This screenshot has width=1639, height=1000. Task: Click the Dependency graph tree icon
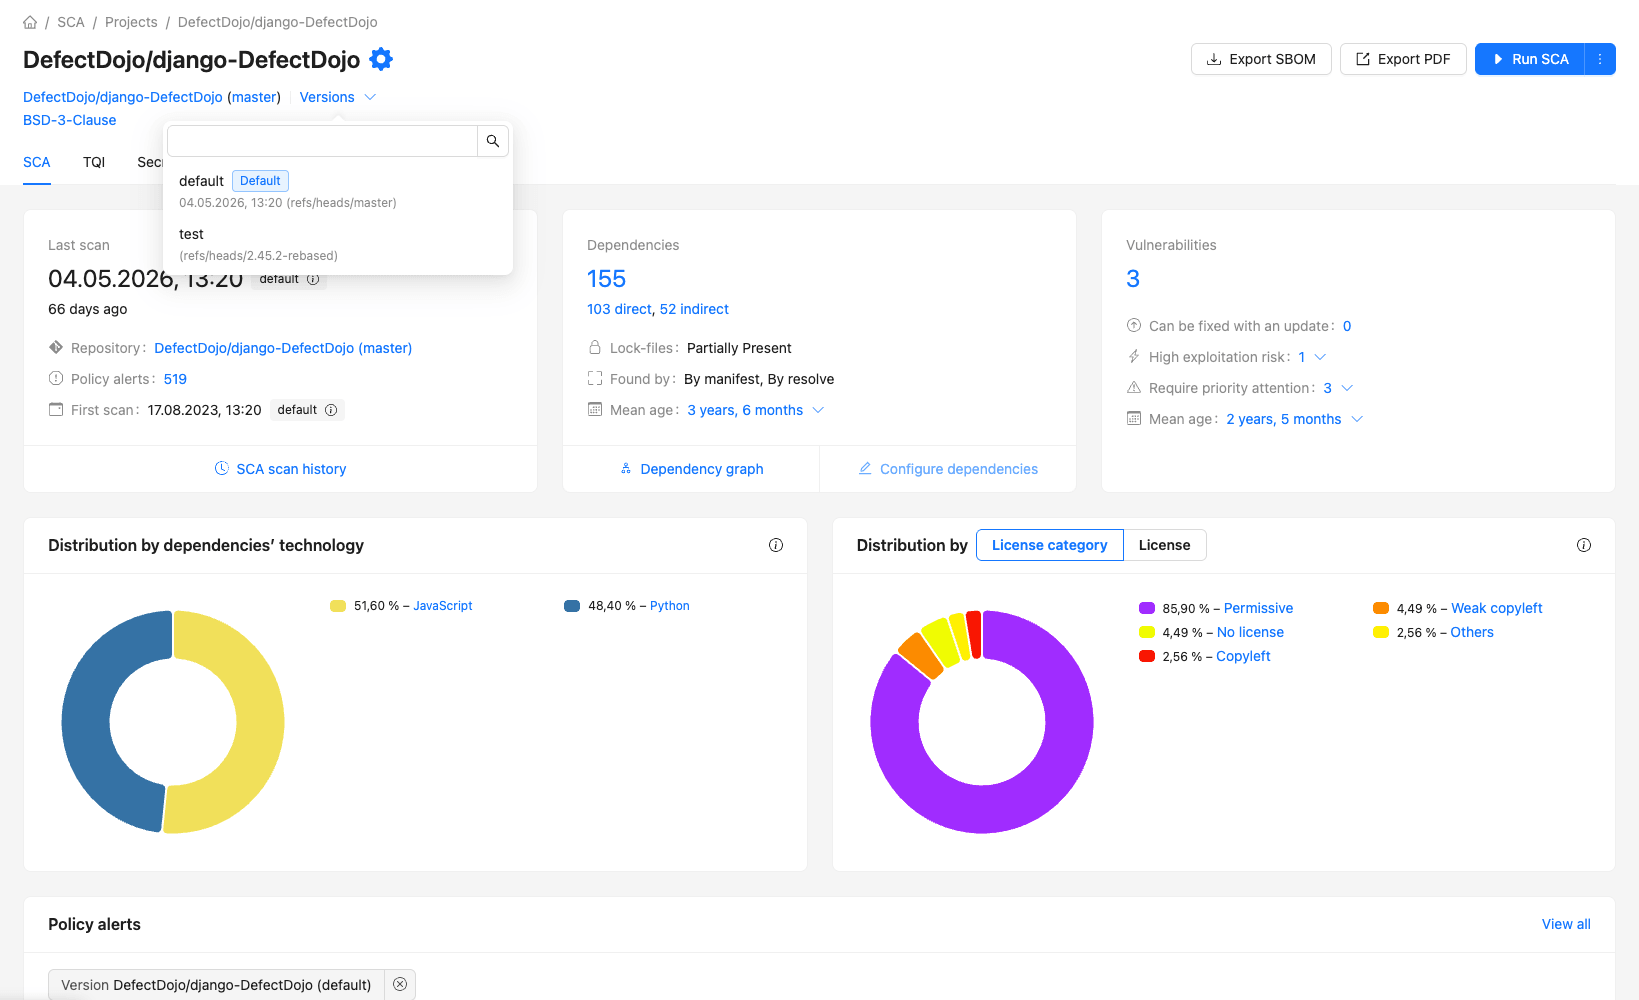click(x=626, y=468)
